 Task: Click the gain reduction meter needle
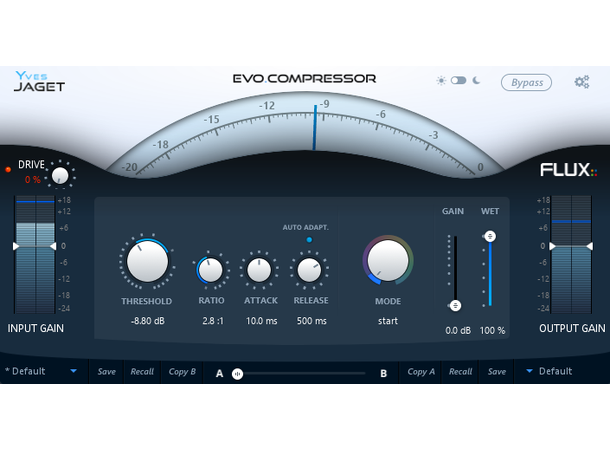[315, 127]
